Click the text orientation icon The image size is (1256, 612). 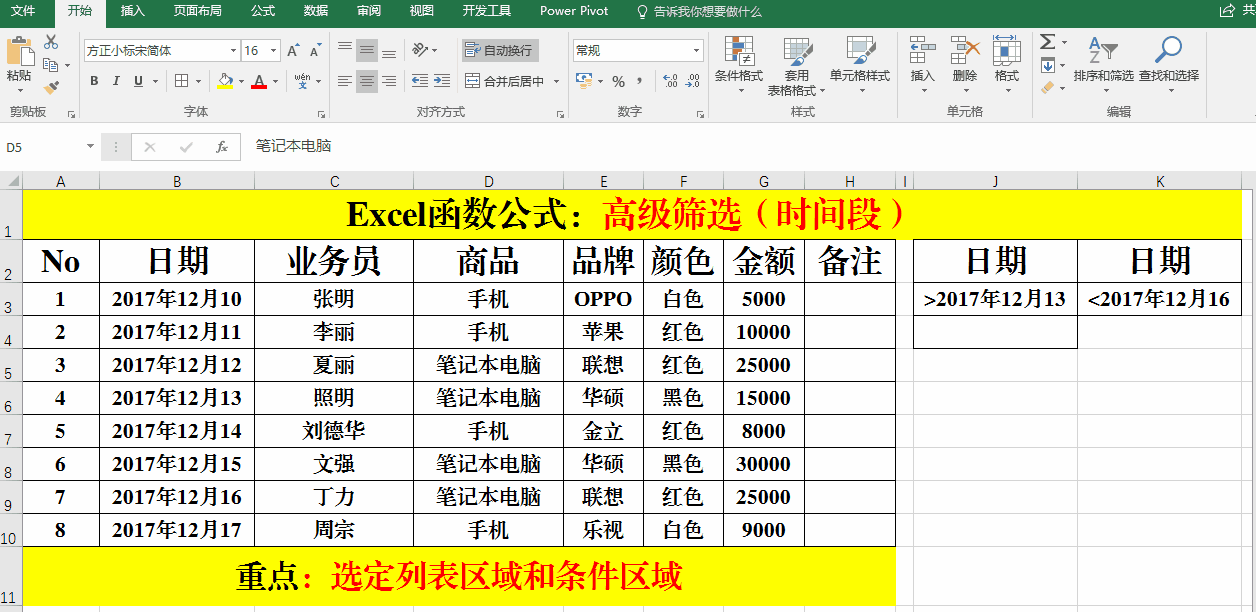[x=421, y=50]
